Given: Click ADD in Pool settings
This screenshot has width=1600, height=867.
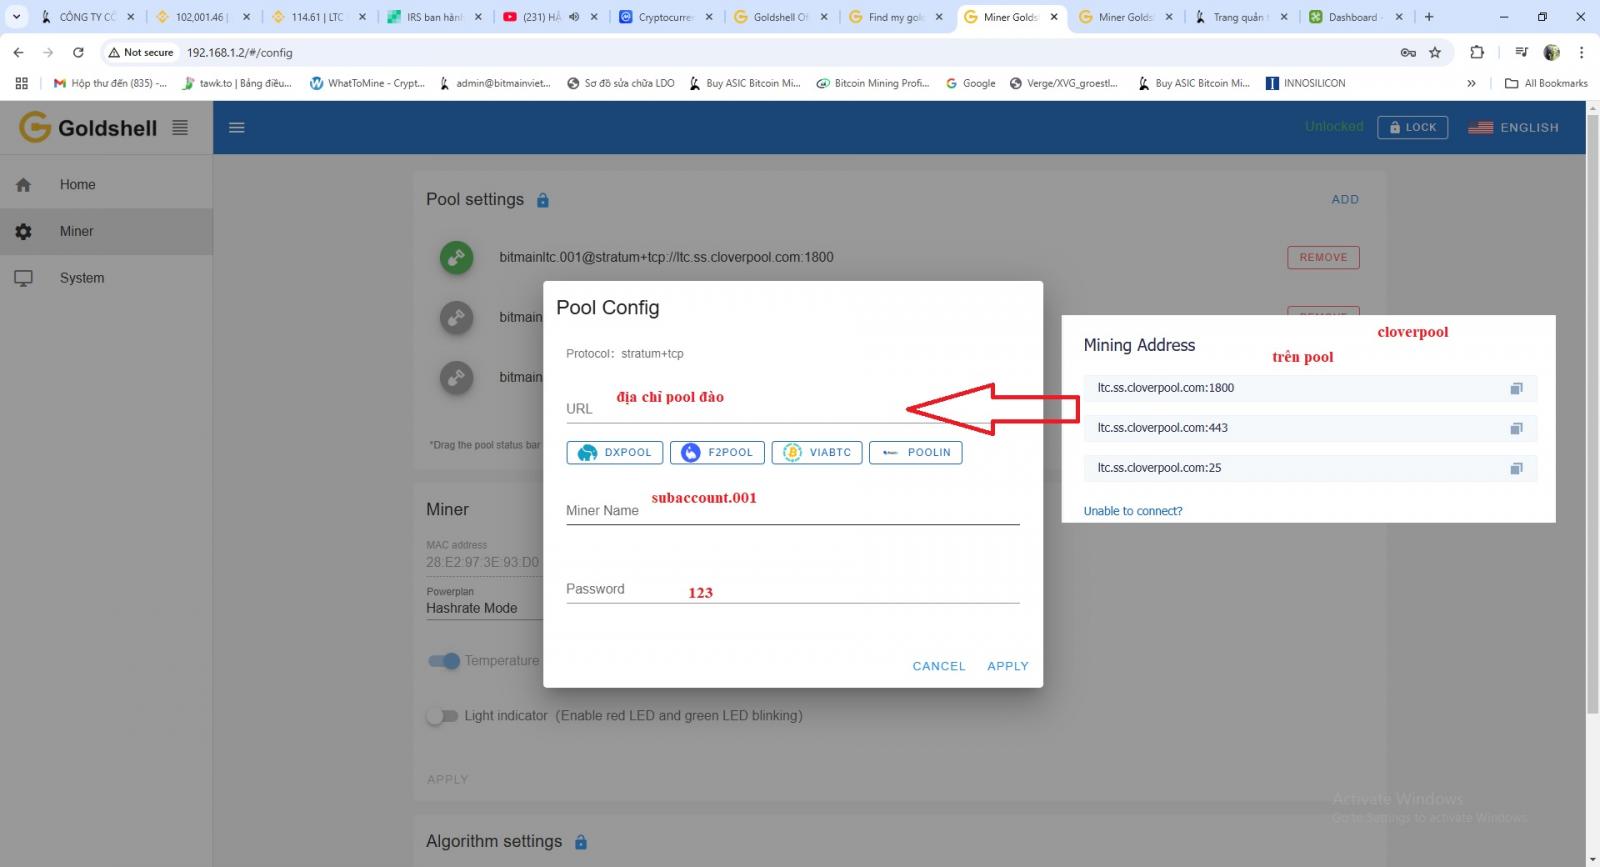Looking at the screenshot, I should coord(1345,199).
